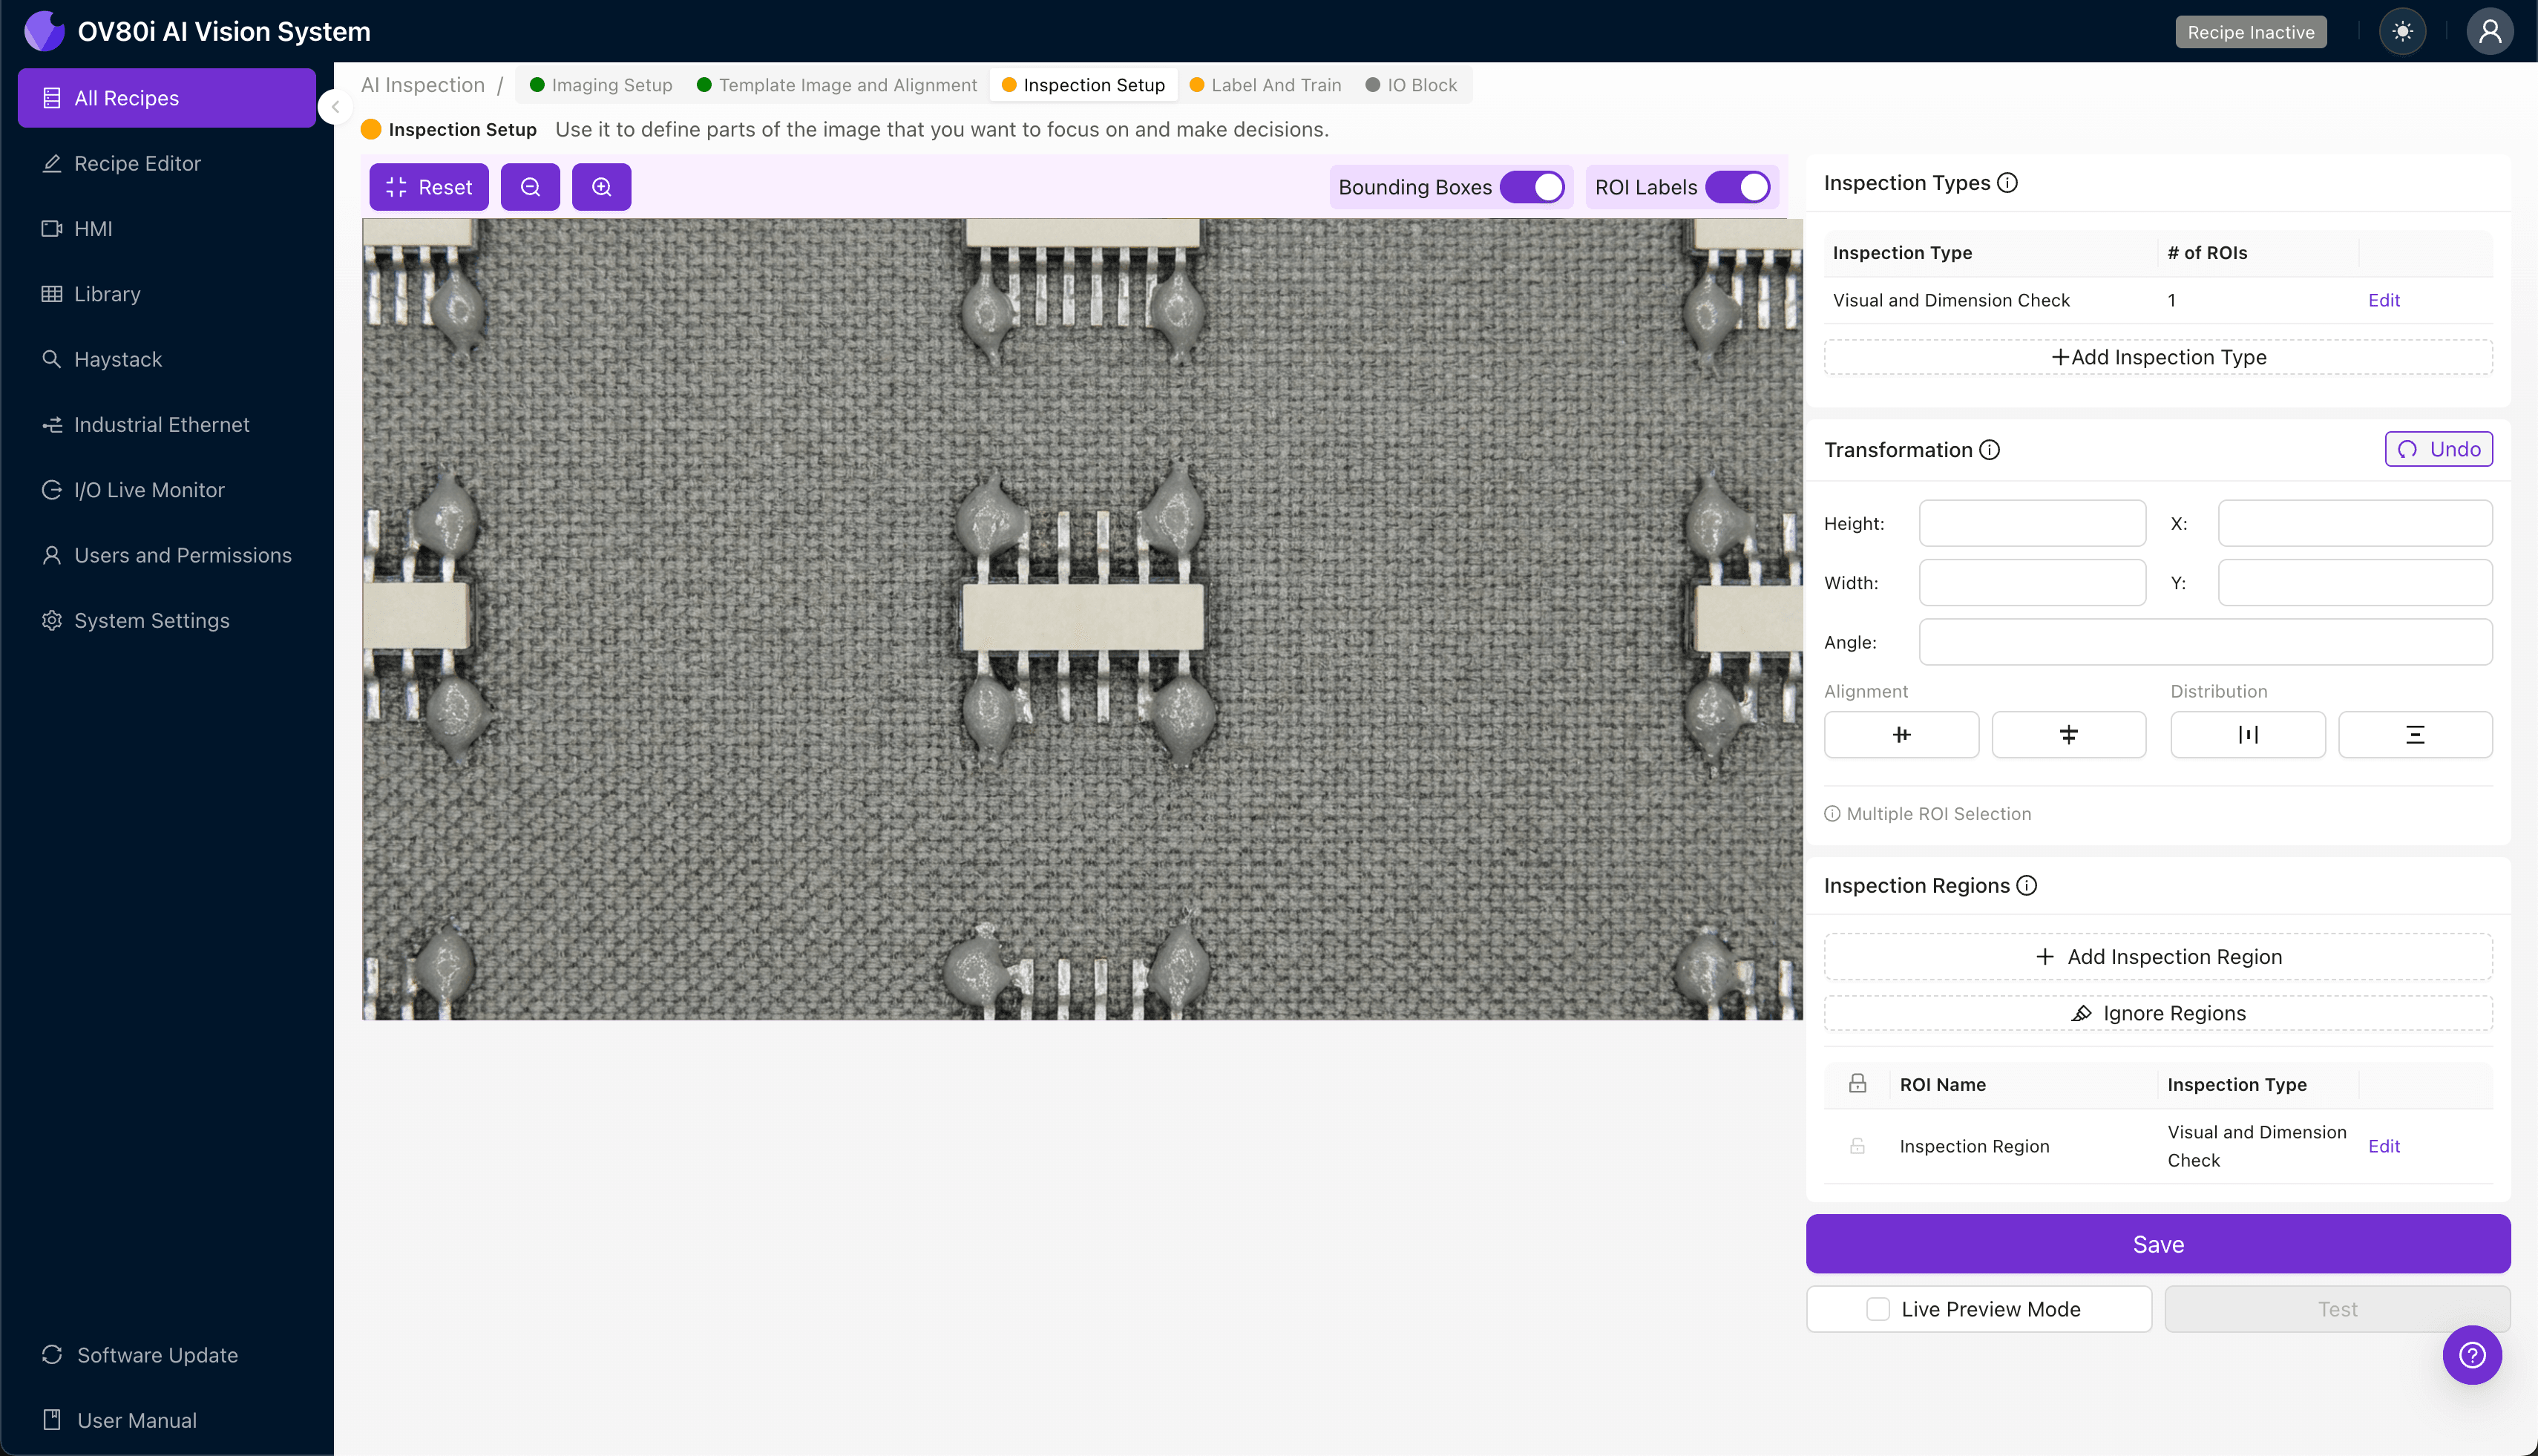This screenshot has height=1456, width=2538.
Task: Click the Angle input field
Action: [2204, 642]
